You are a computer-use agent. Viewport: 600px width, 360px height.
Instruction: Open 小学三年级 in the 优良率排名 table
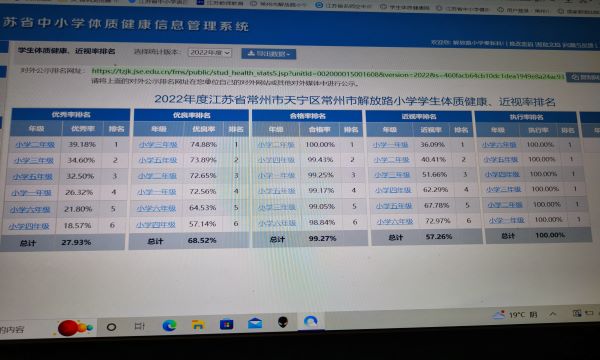point(158,145)
